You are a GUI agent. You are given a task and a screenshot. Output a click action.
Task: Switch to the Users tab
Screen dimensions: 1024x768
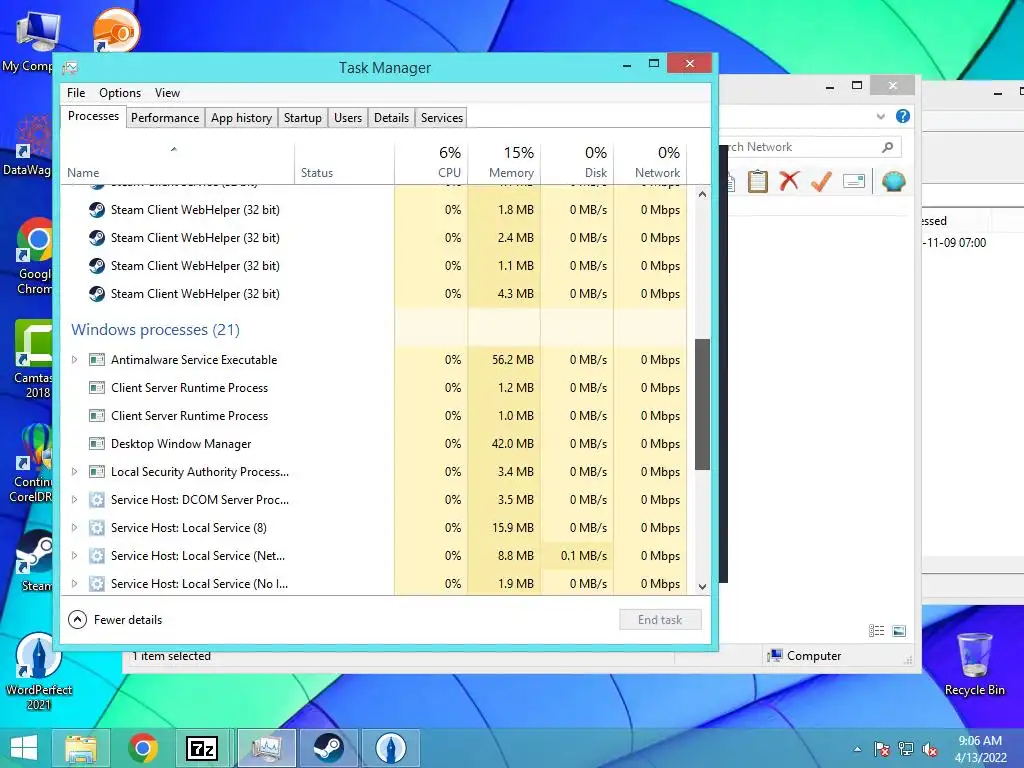pyautogui.click(x=347, y=118)
